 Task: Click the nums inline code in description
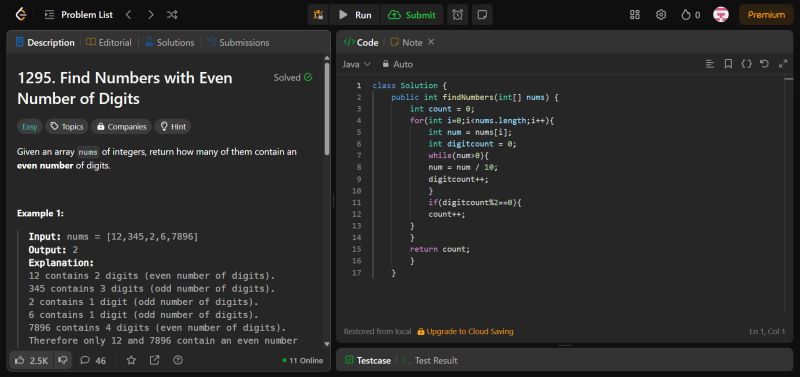point(87,152)
